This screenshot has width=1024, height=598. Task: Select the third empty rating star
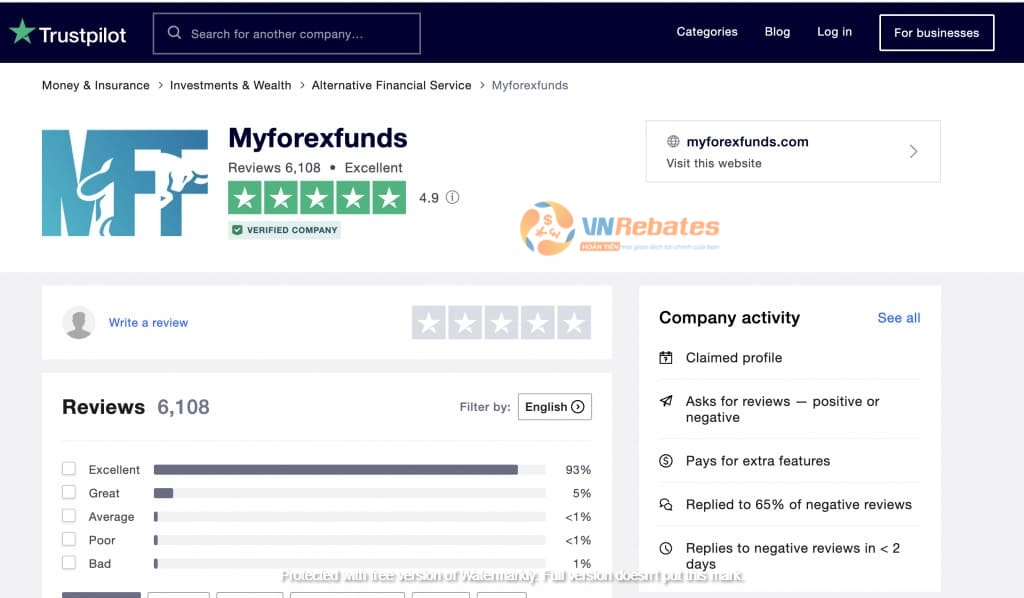click(x=502, y=323)
